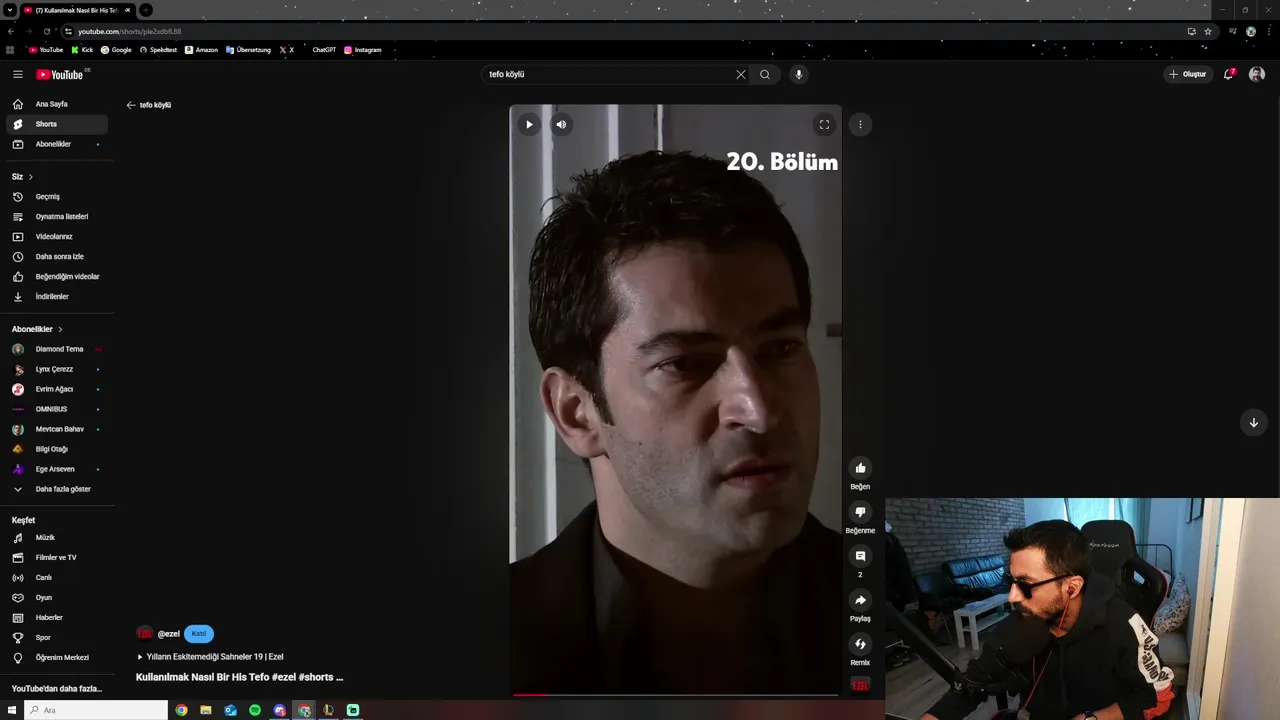The height and width of the screenshot is (720, 1280).
Task: Click the Windows Start button
Action: 12,710
